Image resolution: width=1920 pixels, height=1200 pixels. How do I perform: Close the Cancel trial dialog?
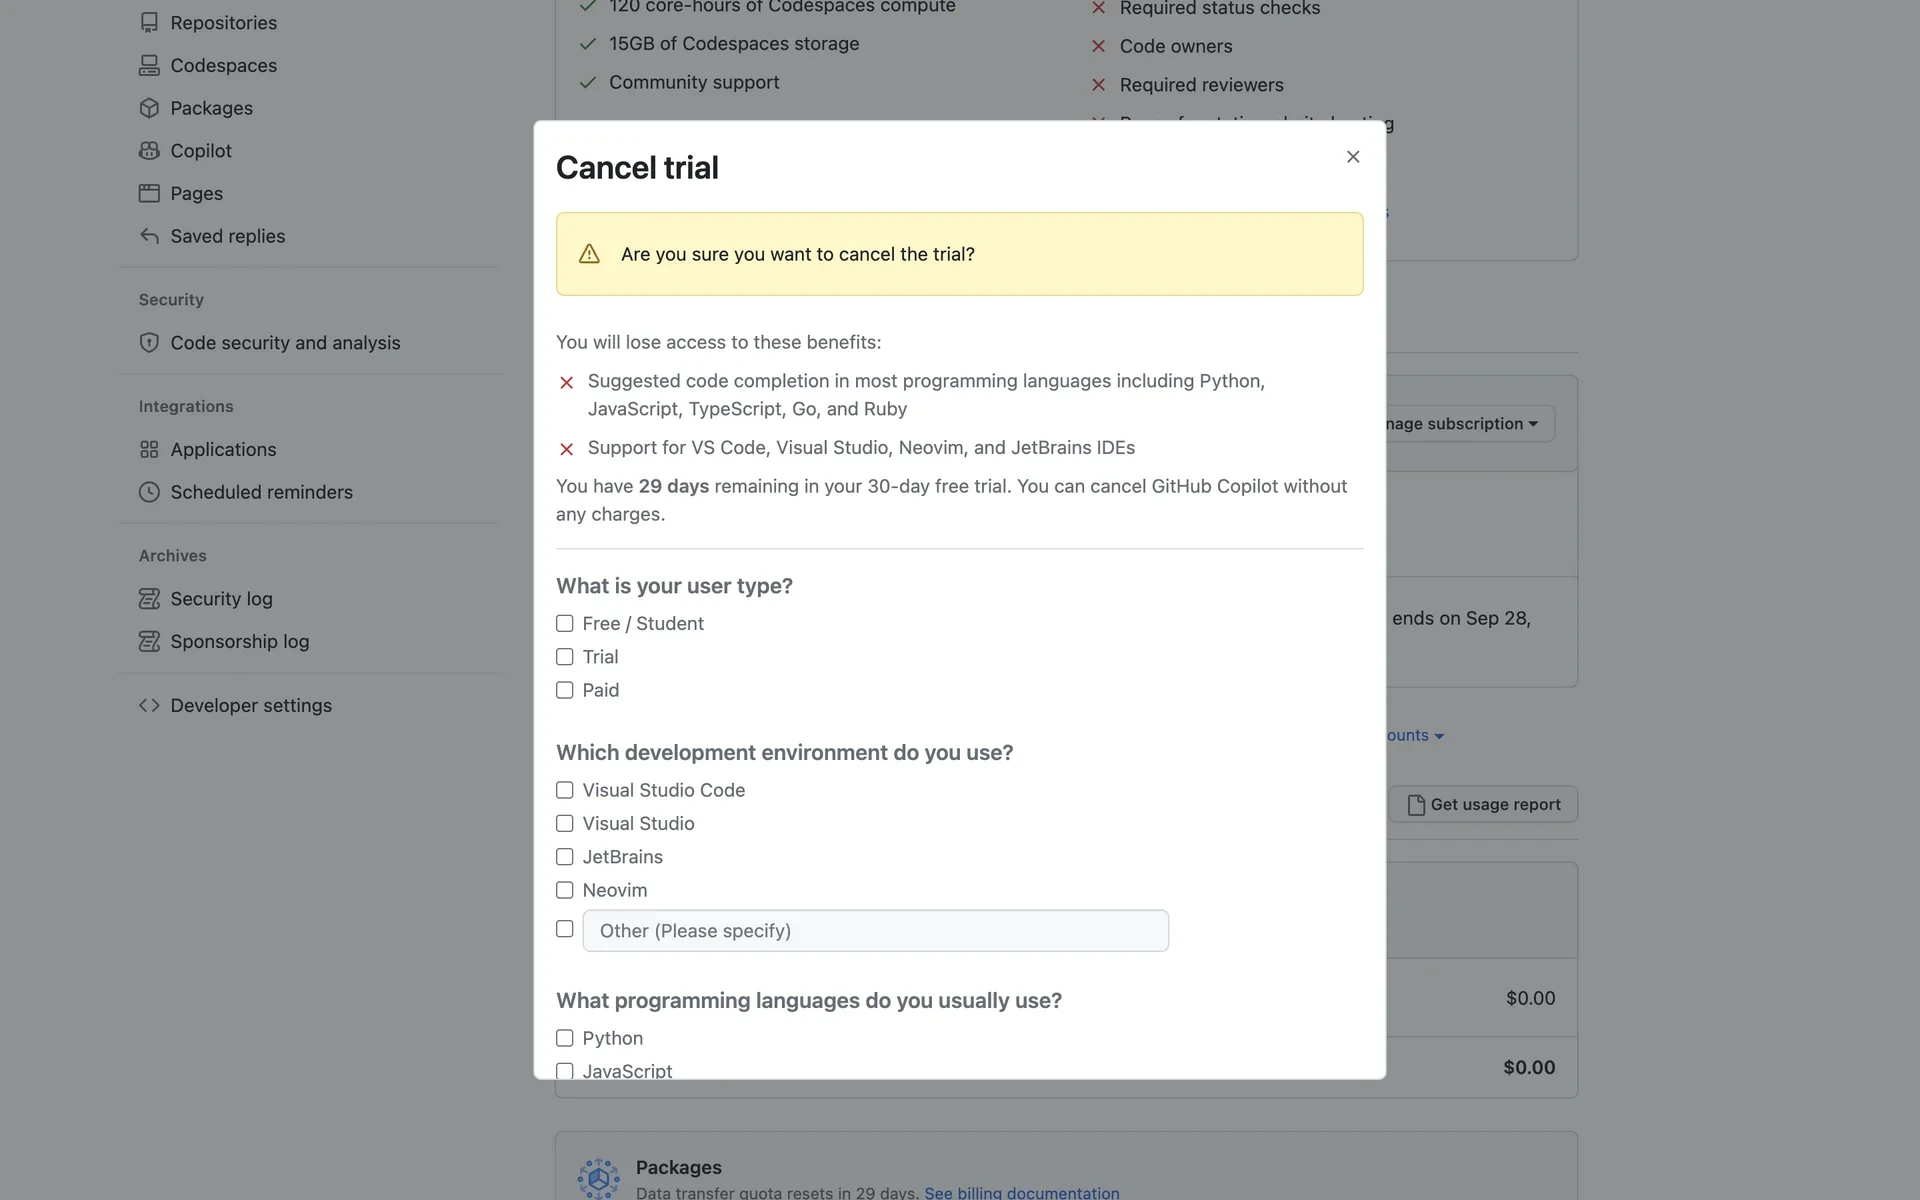coord(1353,157)
